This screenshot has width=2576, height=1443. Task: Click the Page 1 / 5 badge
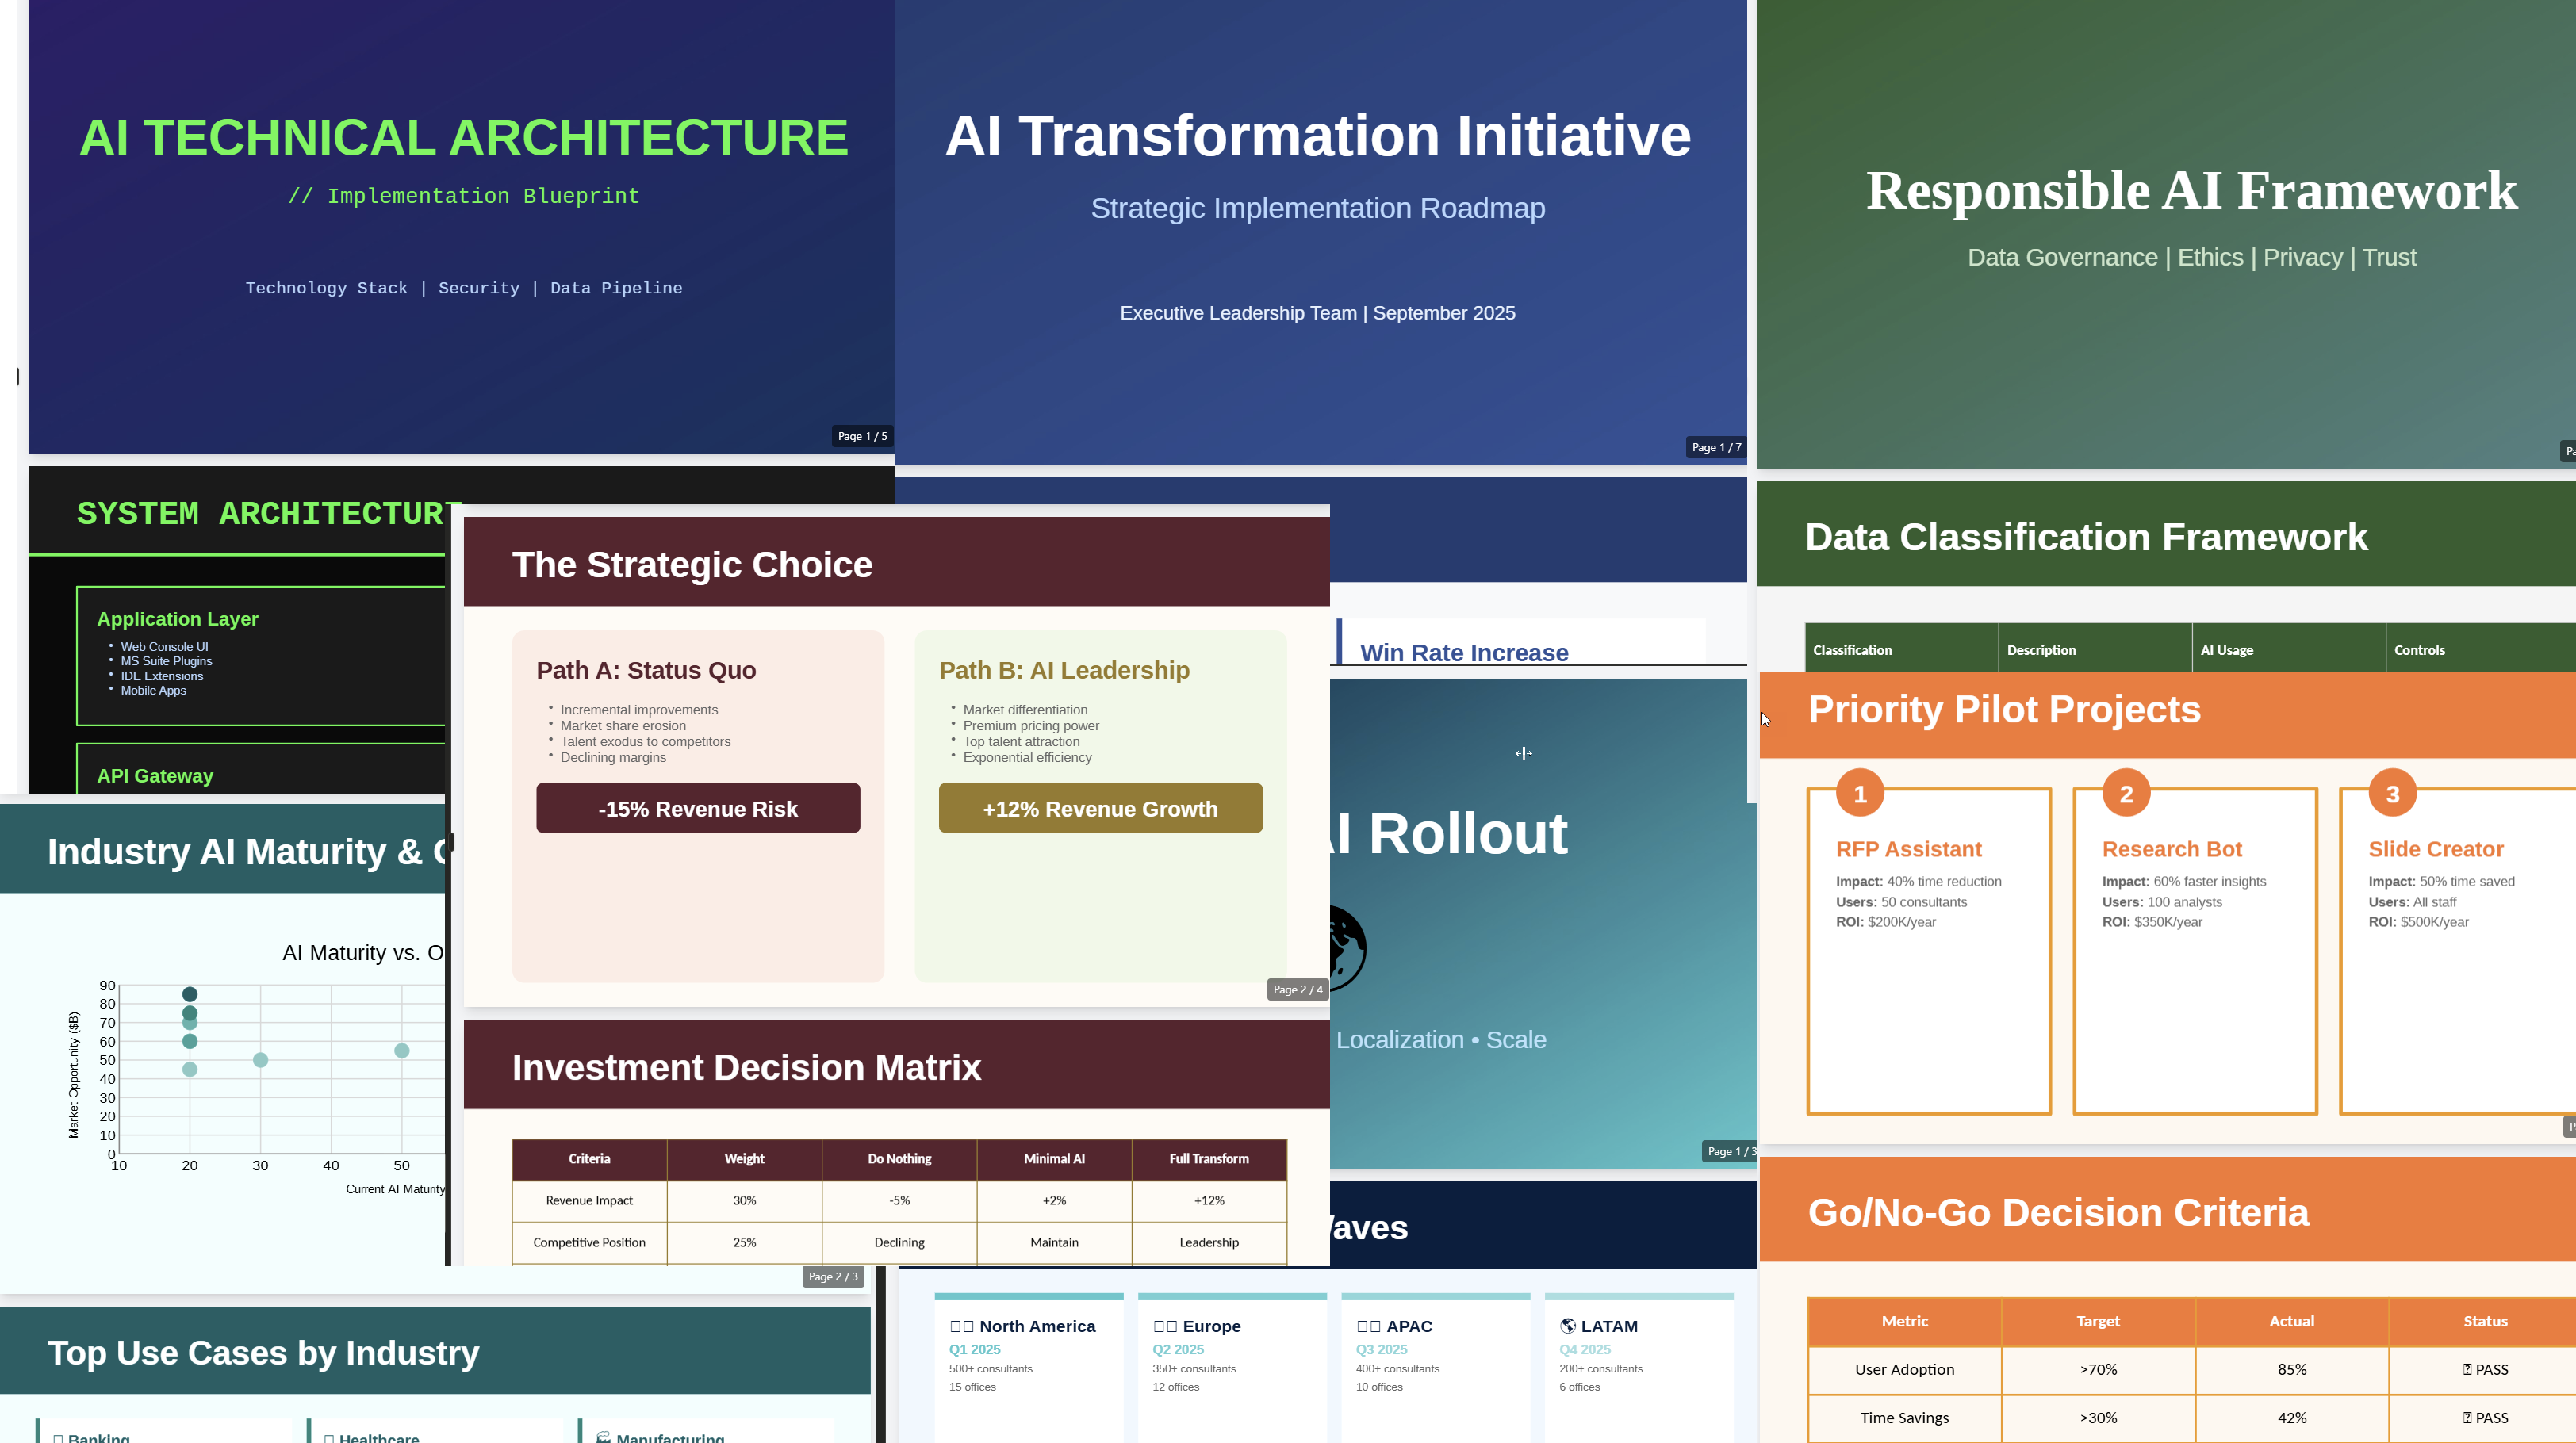tap(862, 436)
